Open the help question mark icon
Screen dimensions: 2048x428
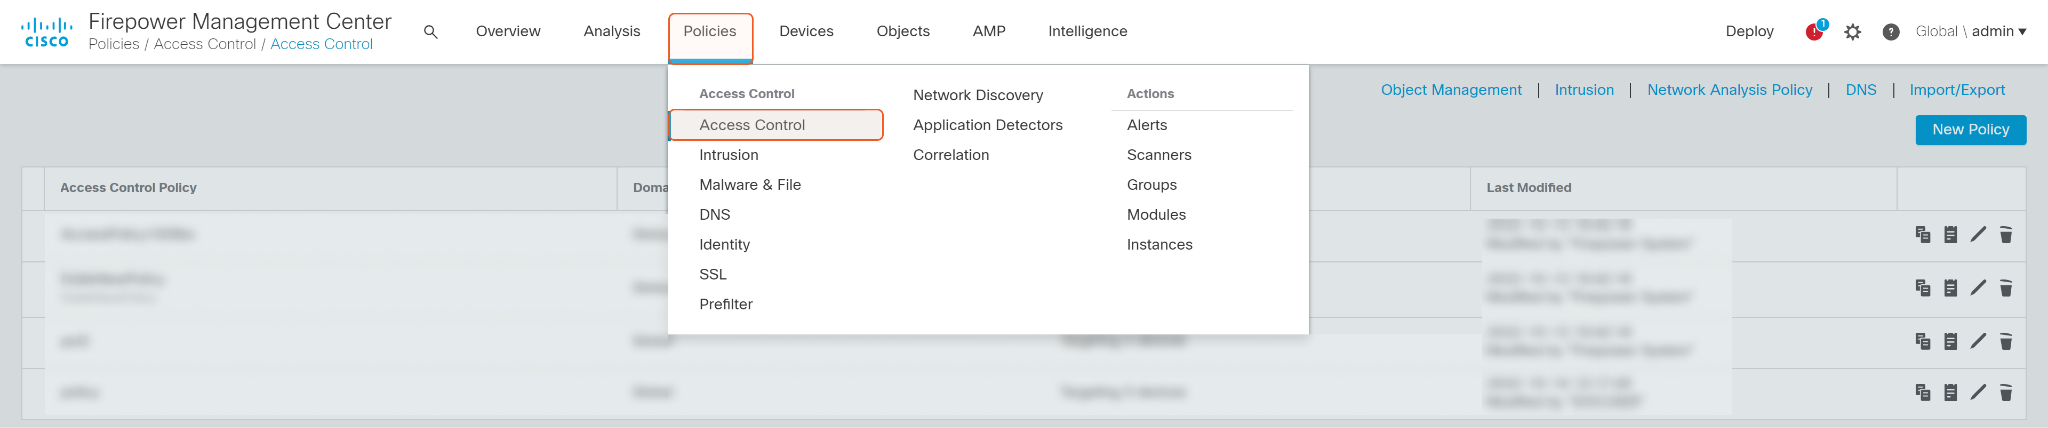pyautogui.click(x=1891, y=32)
